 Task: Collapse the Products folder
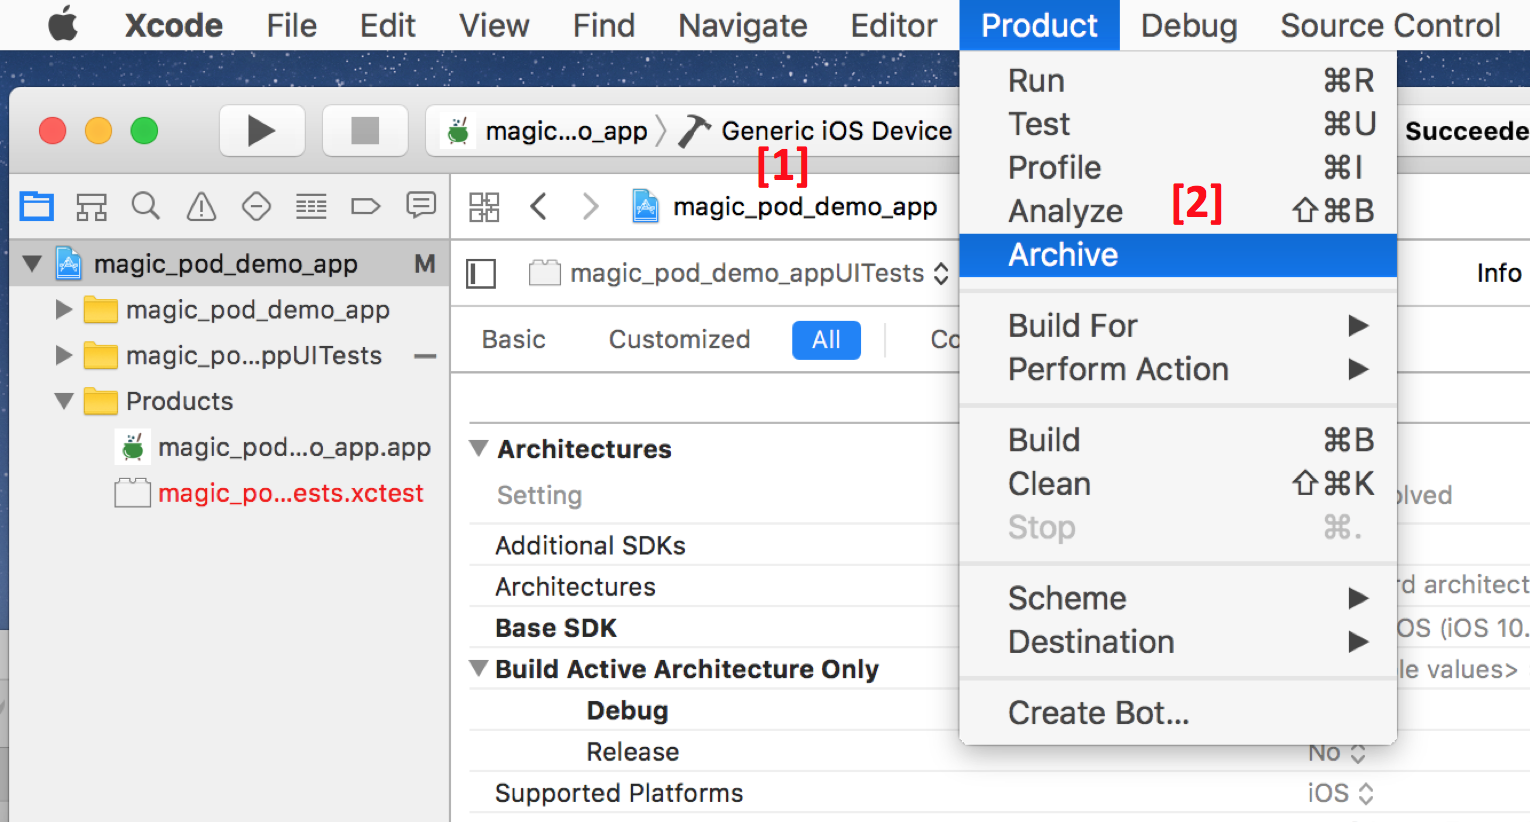coord(64,401)
